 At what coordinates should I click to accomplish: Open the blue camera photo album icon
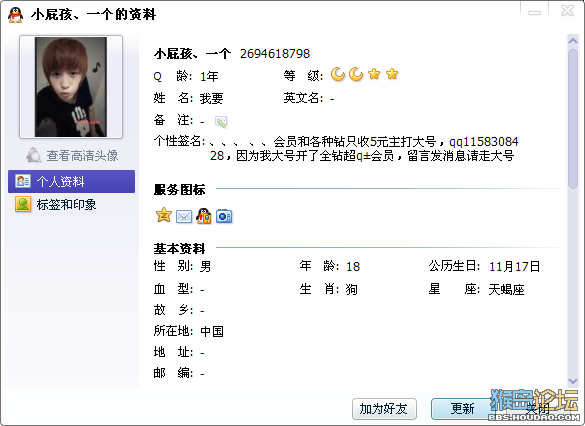tap(224, 216)
